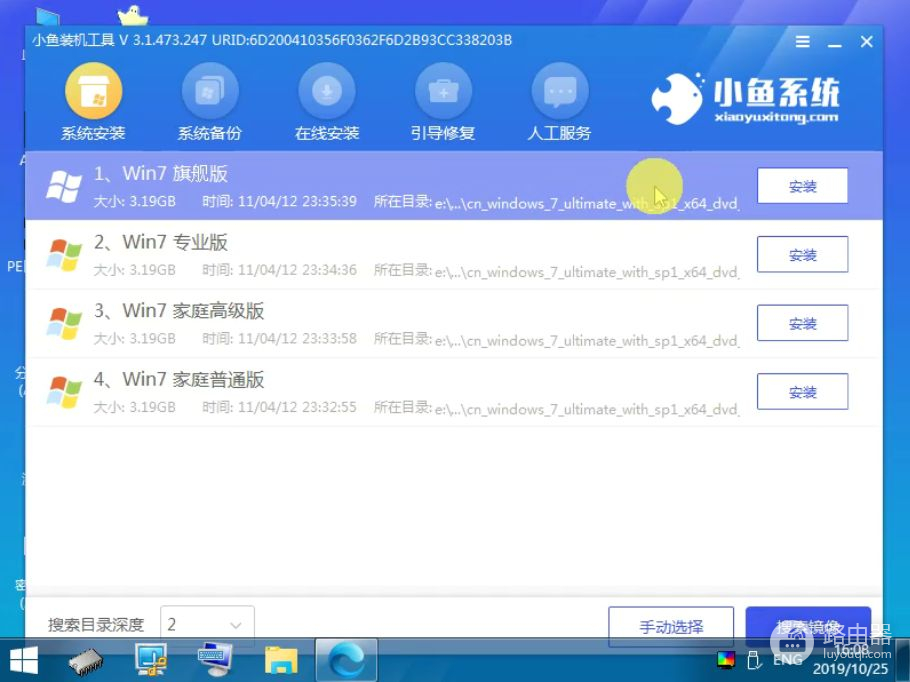Click time '11/04/12 23:35:39'
910x682 pixels.
coord(297,201)
